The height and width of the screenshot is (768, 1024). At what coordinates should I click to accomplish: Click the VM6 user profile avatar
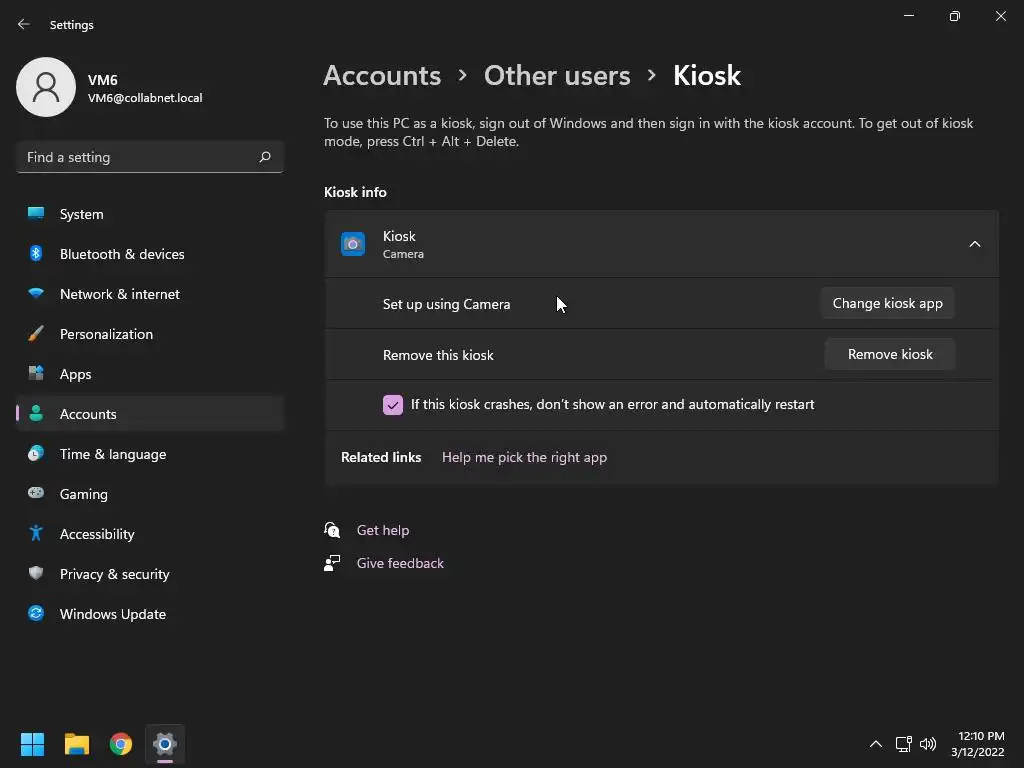coord(46,87)
